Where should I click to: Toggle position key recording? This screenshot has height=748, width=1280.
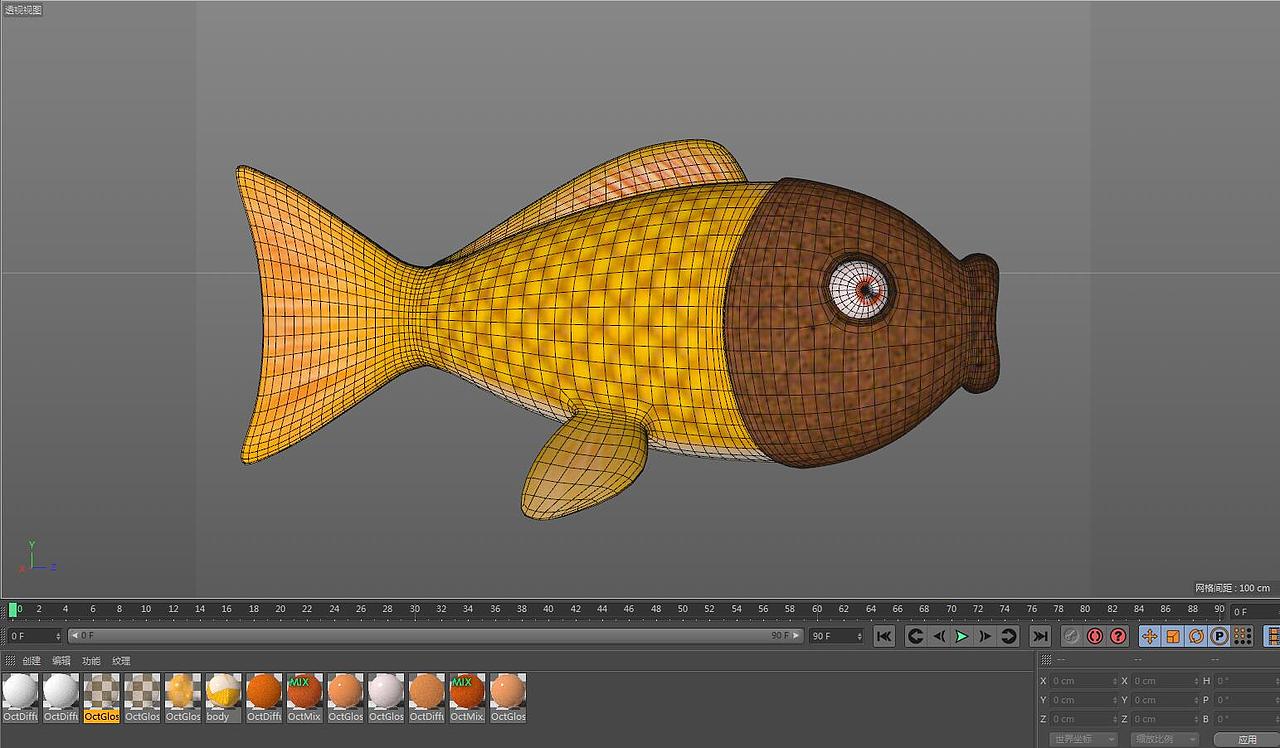click(x=1150, y=636)
